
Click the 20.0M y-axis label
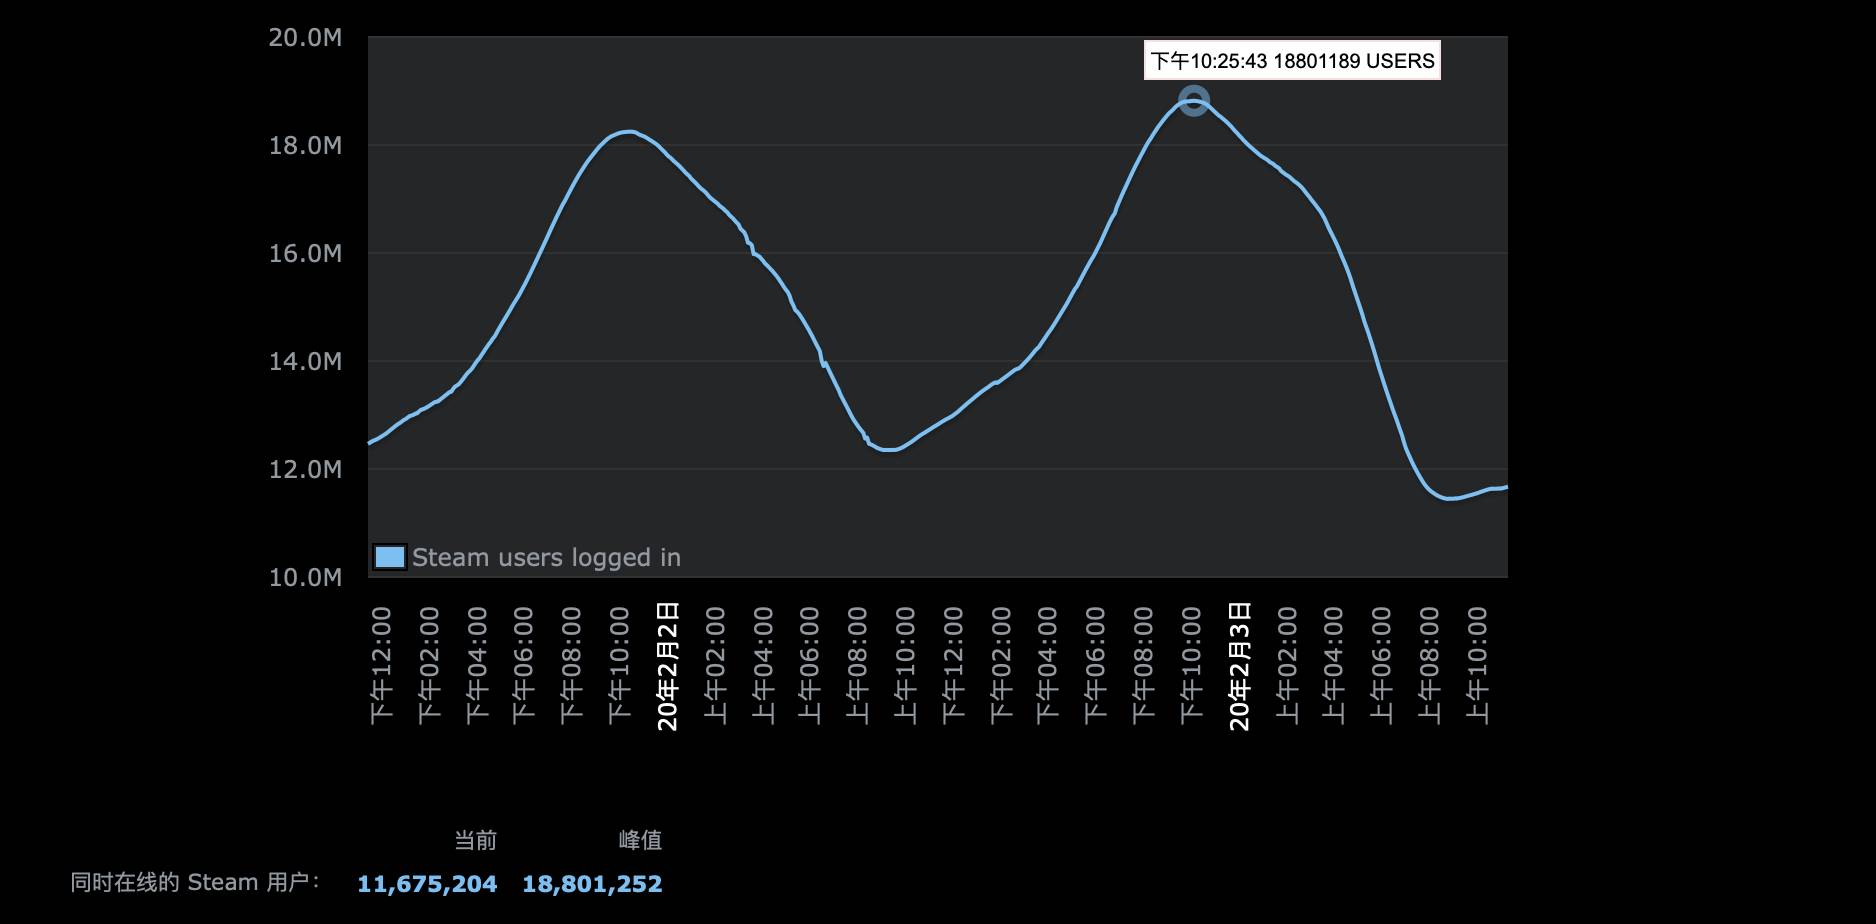pos(305,38)
